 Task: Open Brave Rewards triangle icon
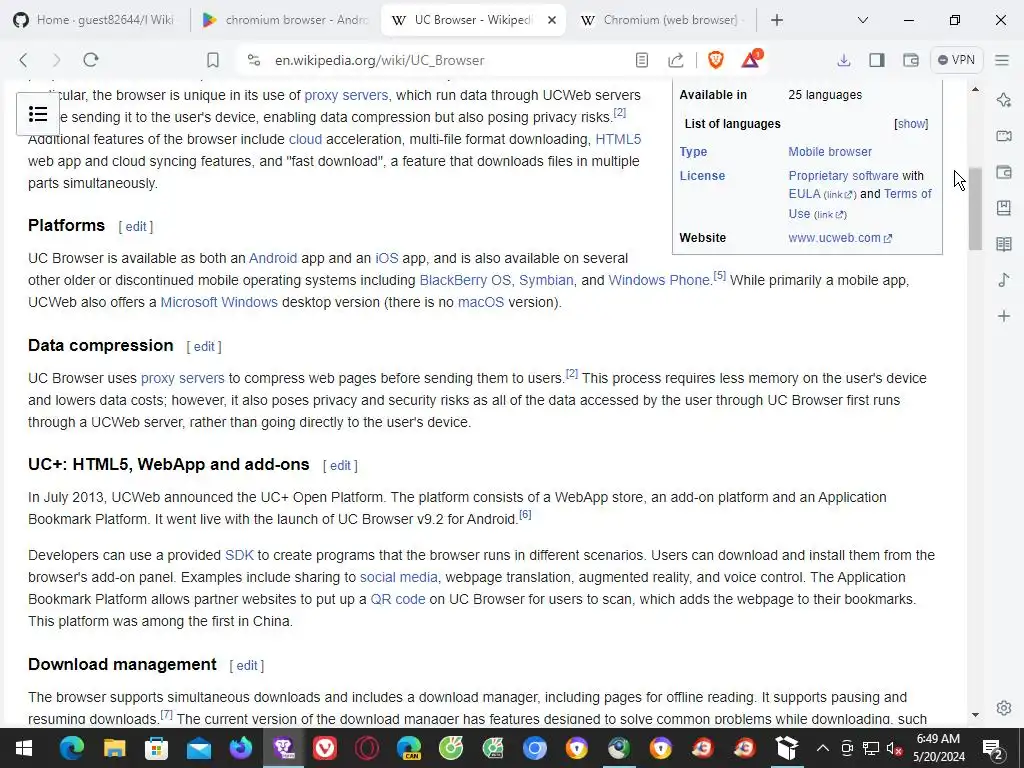click(x=751, y=59)
